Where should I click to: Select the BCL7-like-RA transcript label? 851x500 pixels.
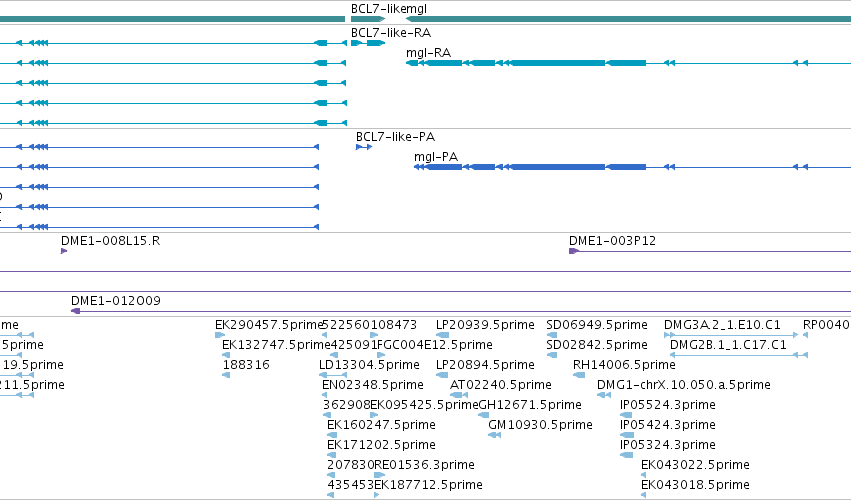click(391, 33)
